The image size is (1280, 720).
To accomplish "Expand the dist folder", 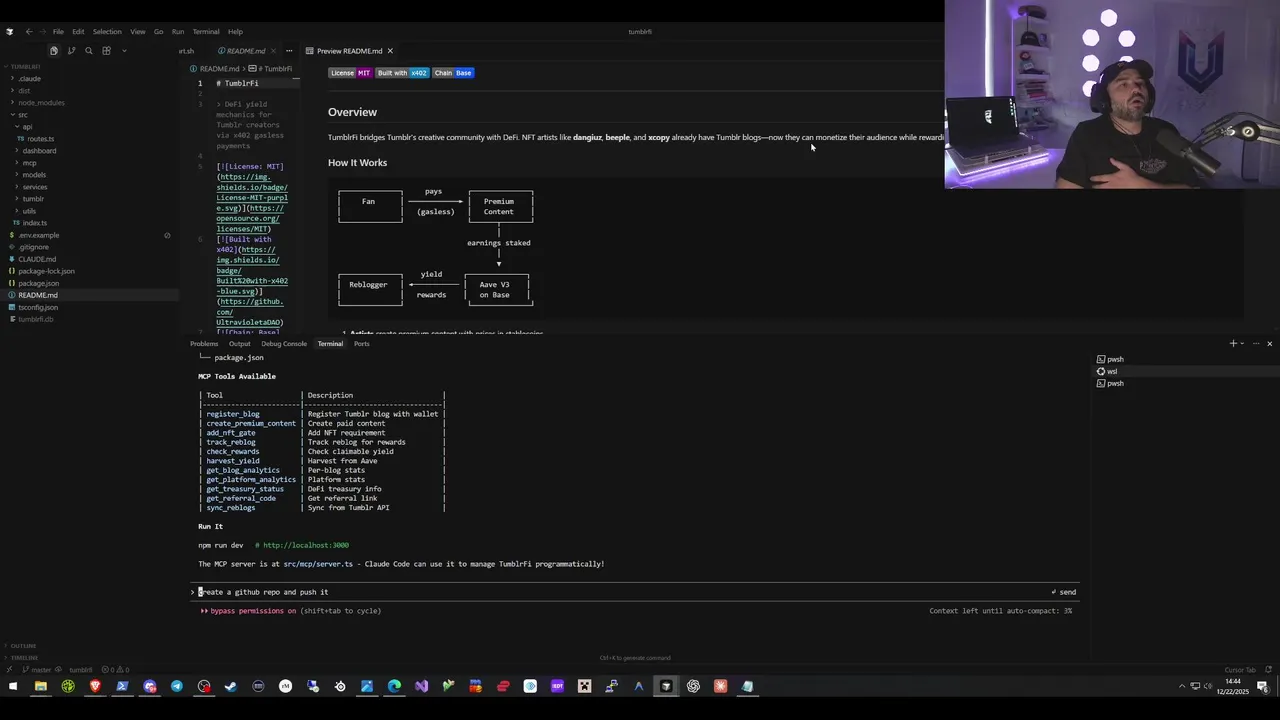I will pyautogui.click(x=24, y=90).
